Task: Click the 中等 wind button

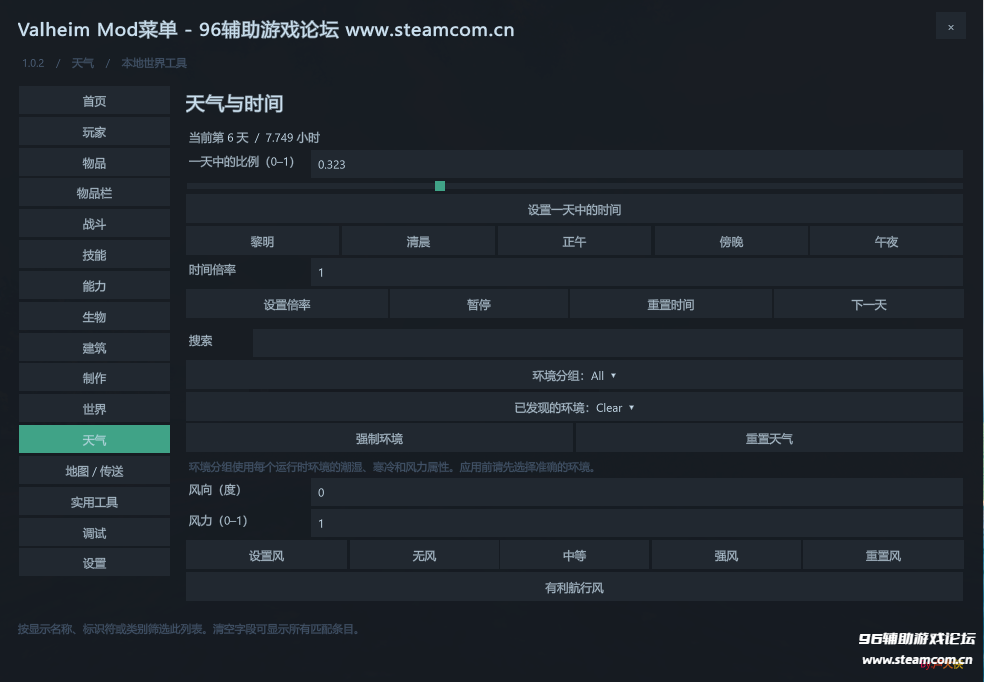Action: coord(574,555)
